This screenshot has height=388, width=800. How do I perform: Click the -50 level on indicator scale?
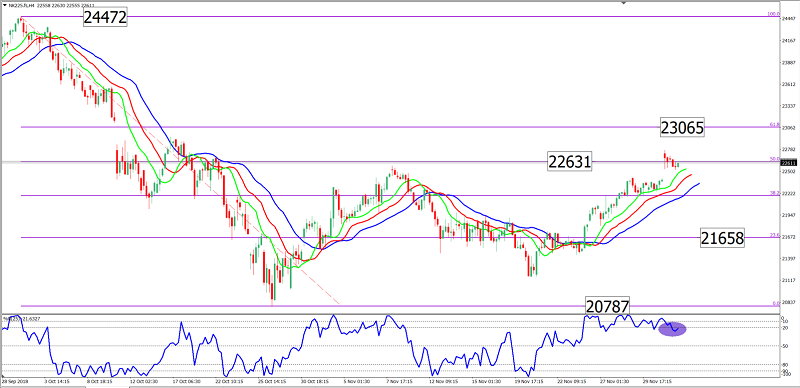(786, 346)
